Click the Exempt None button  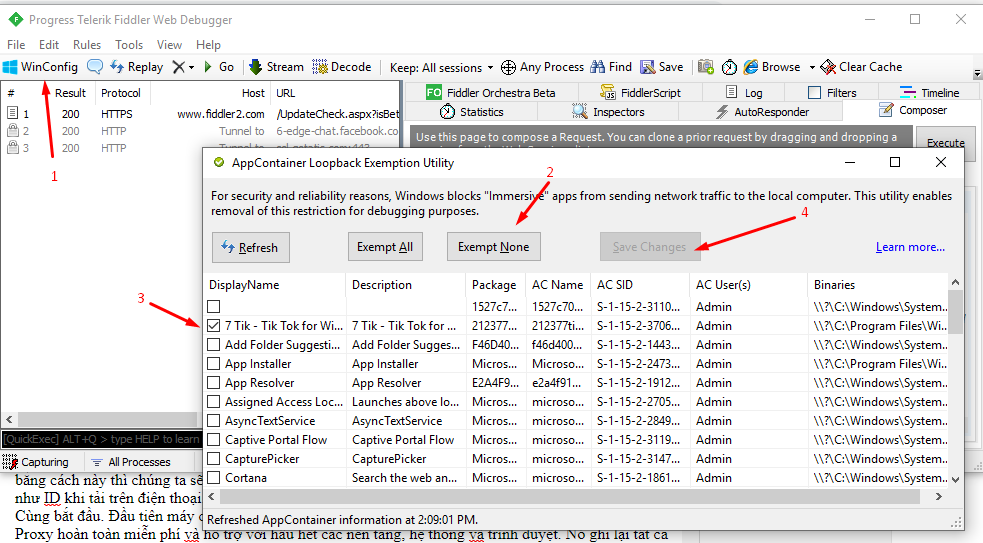pos(493,247)
